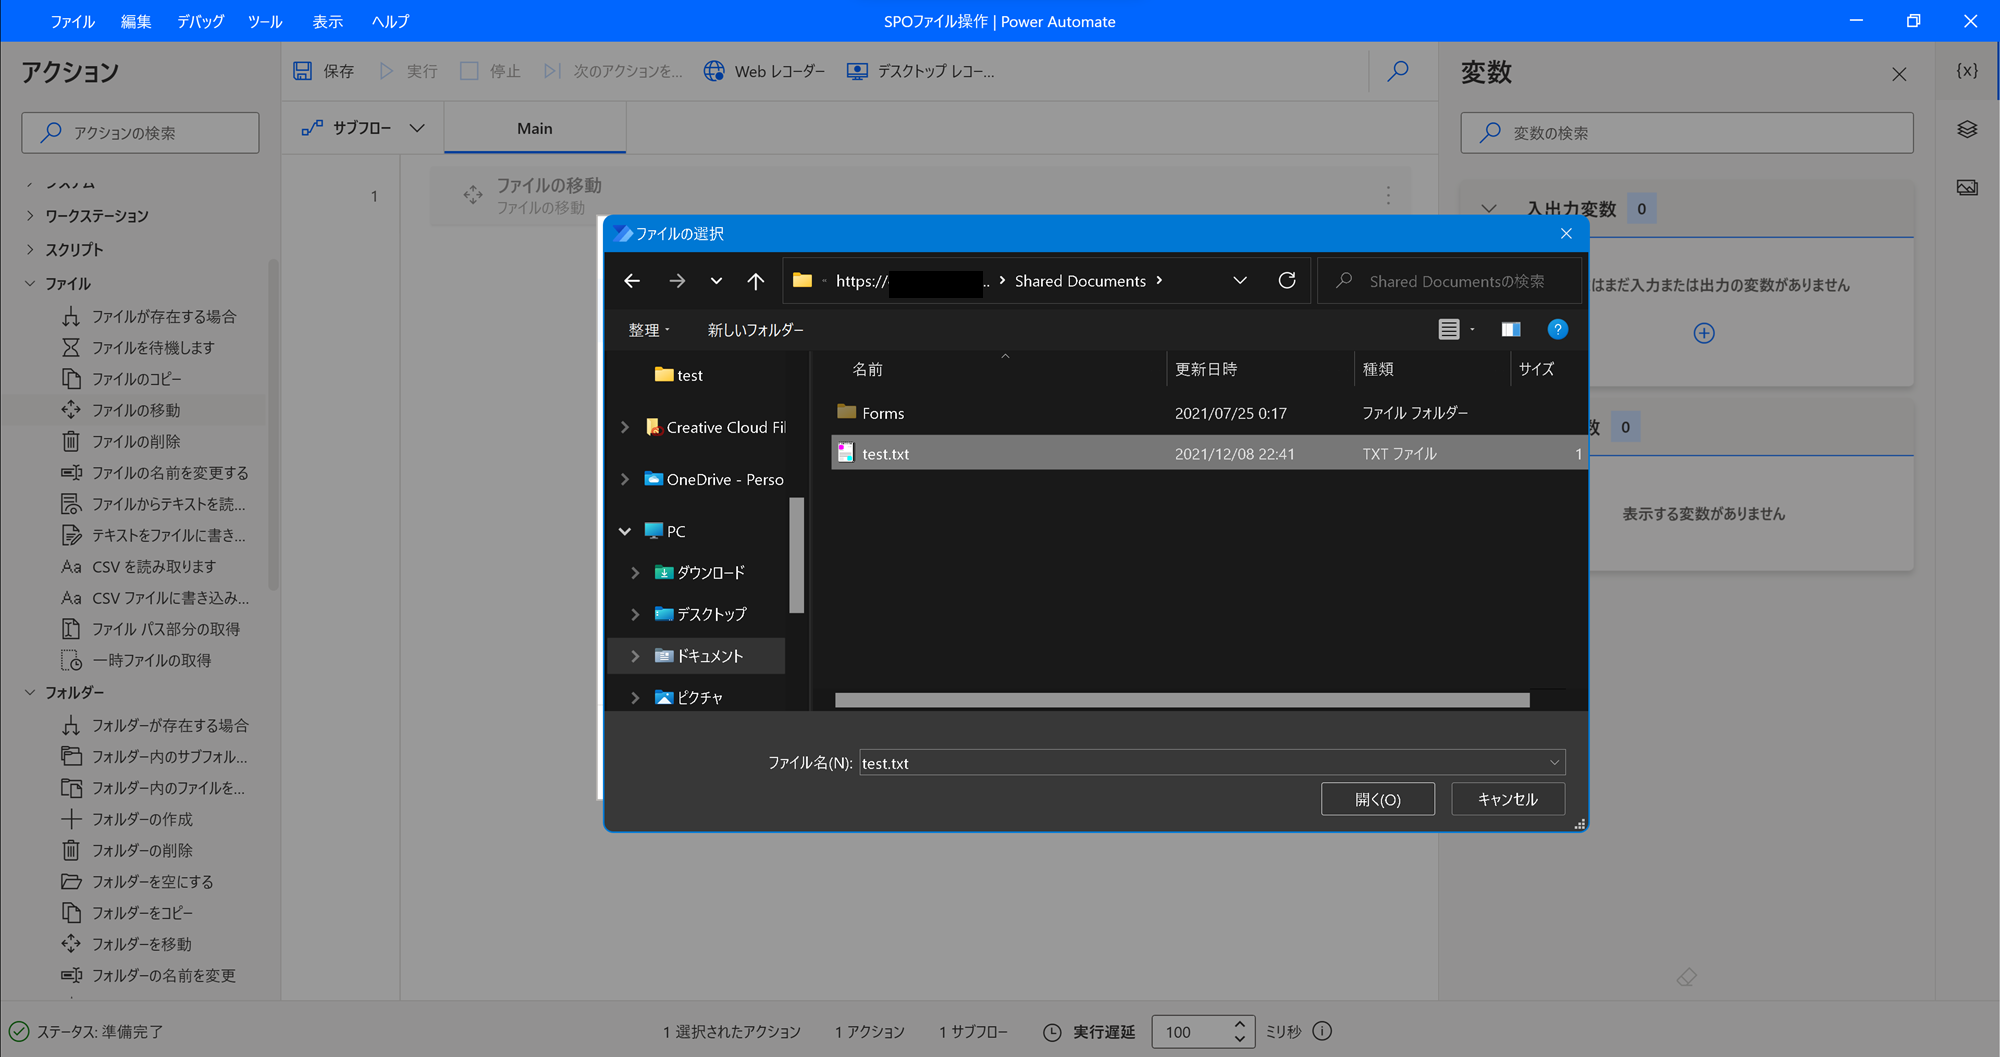Add a new input/output variable
This screenshot has height=1057, width=2000.
click(x=1704, y=333)
